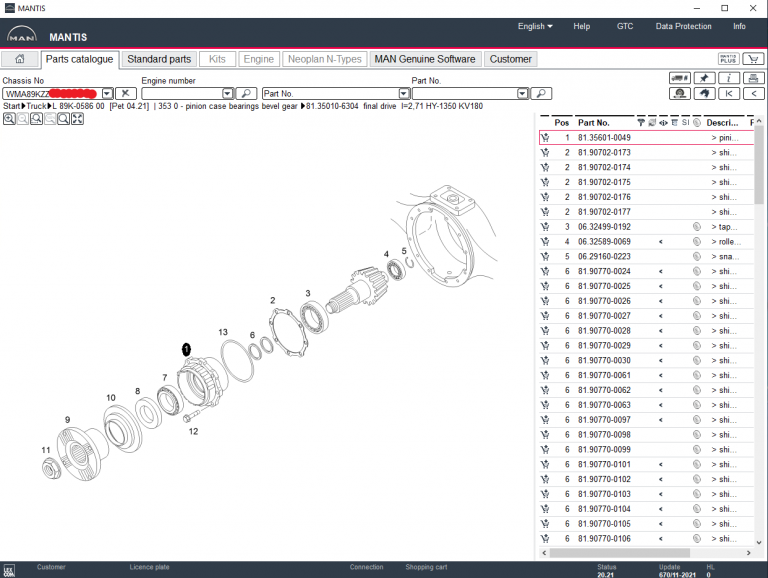Viewport: 768px width, 578px height.
Task: Open the English language dropdown
Action: point(535,26)
